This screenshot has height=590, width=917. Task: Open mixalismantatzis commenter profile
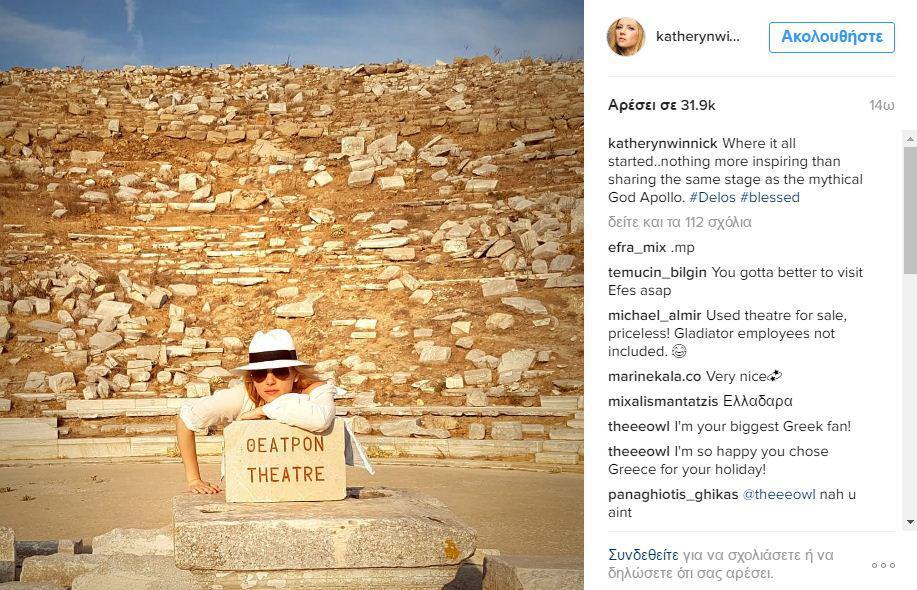click(x=663, y=402)
